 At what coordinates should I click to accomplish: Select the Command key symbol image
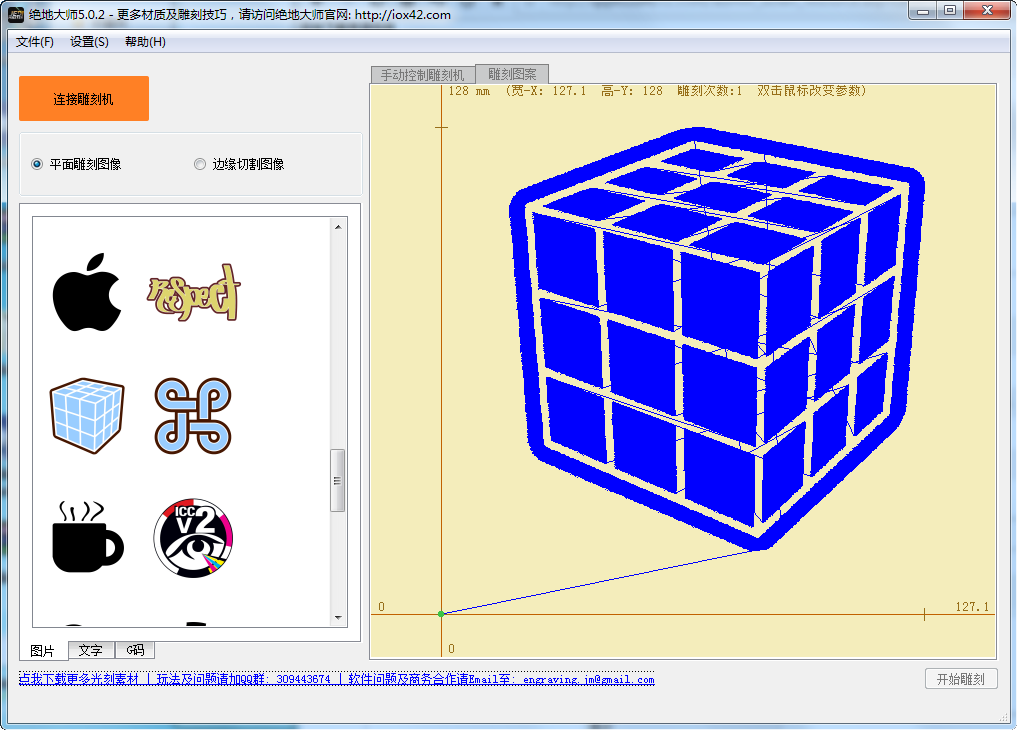(193, 415)
